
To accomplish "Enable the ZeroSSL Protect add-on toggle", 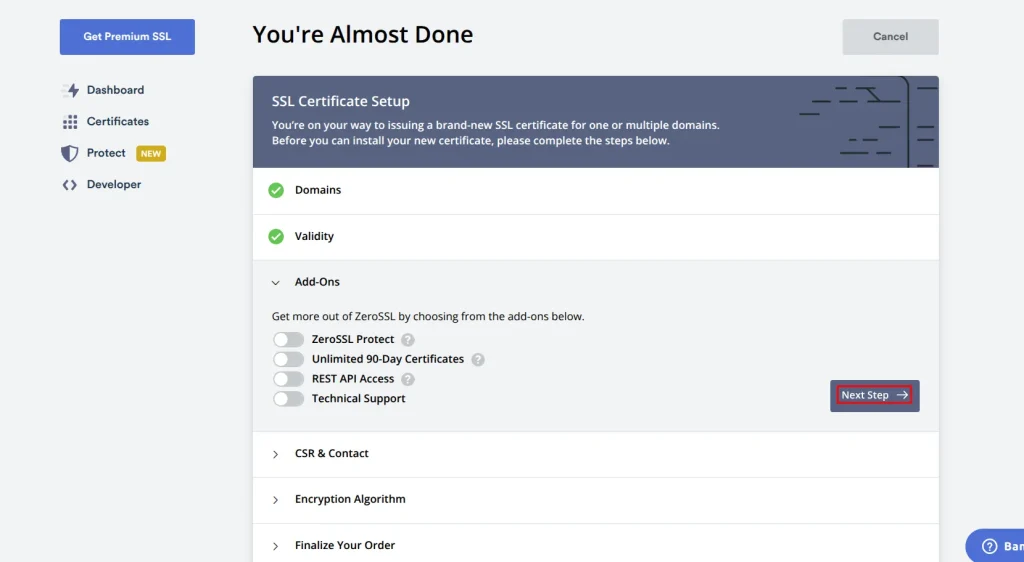I will tap(289, 339).
